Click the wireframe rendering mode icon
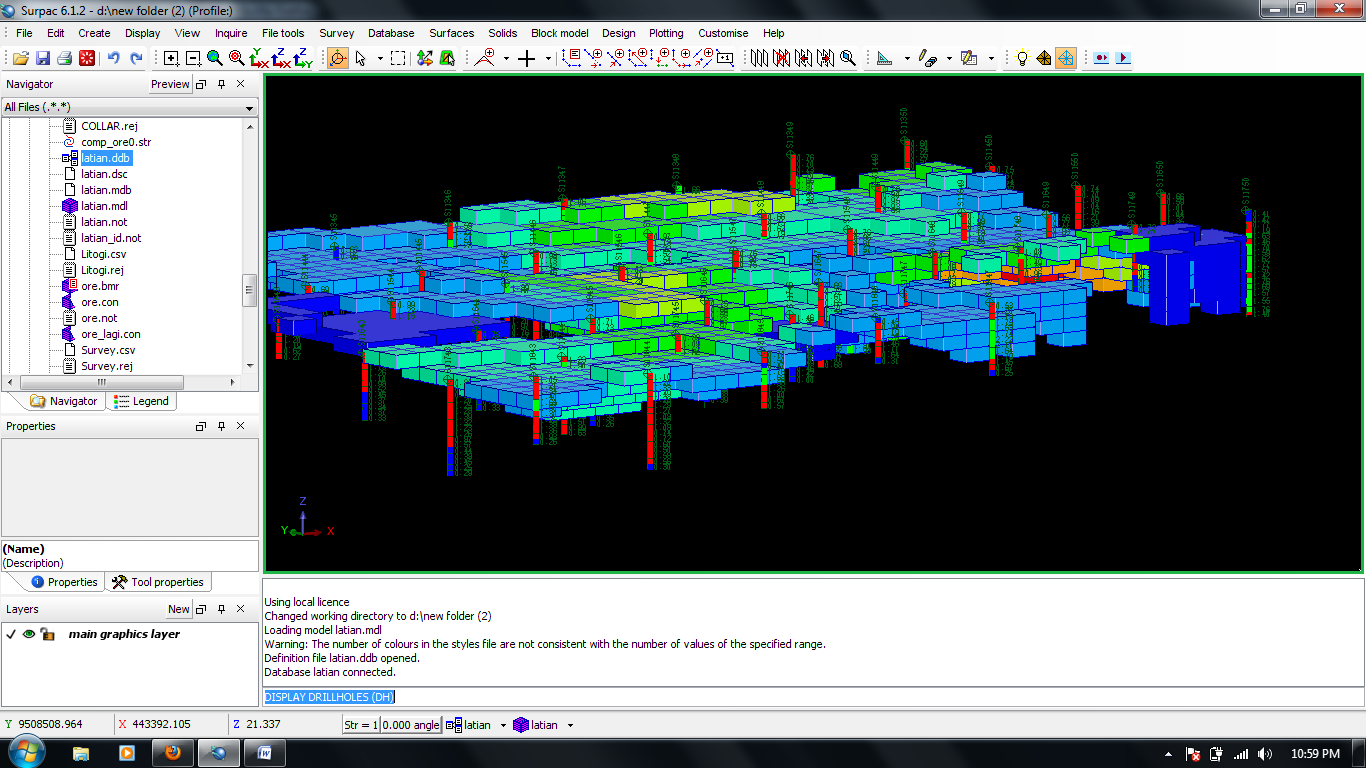The height and width of the screenshot is (768, 1366). 1065,58
